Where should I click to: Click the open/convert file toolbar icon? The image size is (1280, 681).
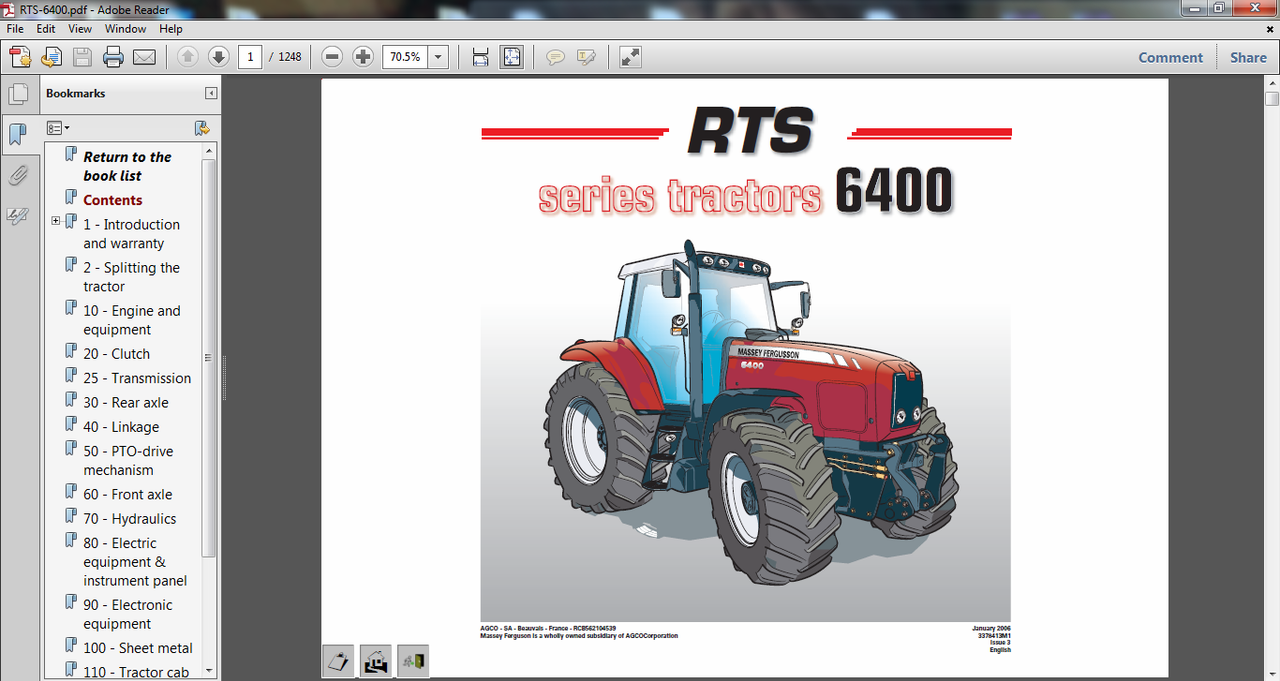[x=51, y=57]
